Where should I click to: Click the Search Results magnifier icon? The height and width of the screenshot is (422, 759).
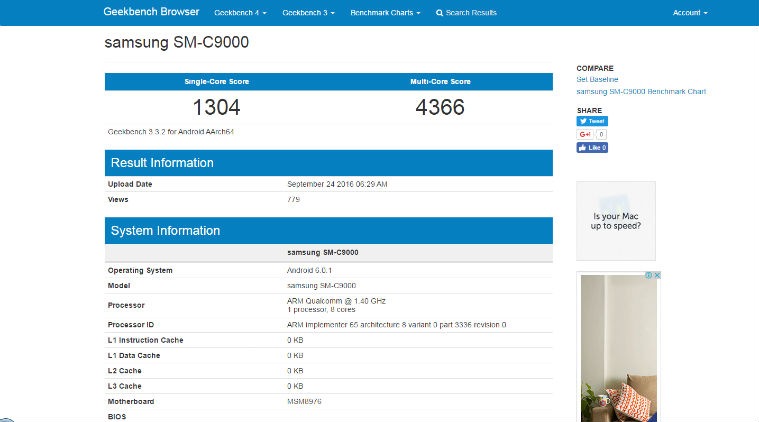point(439,13)
